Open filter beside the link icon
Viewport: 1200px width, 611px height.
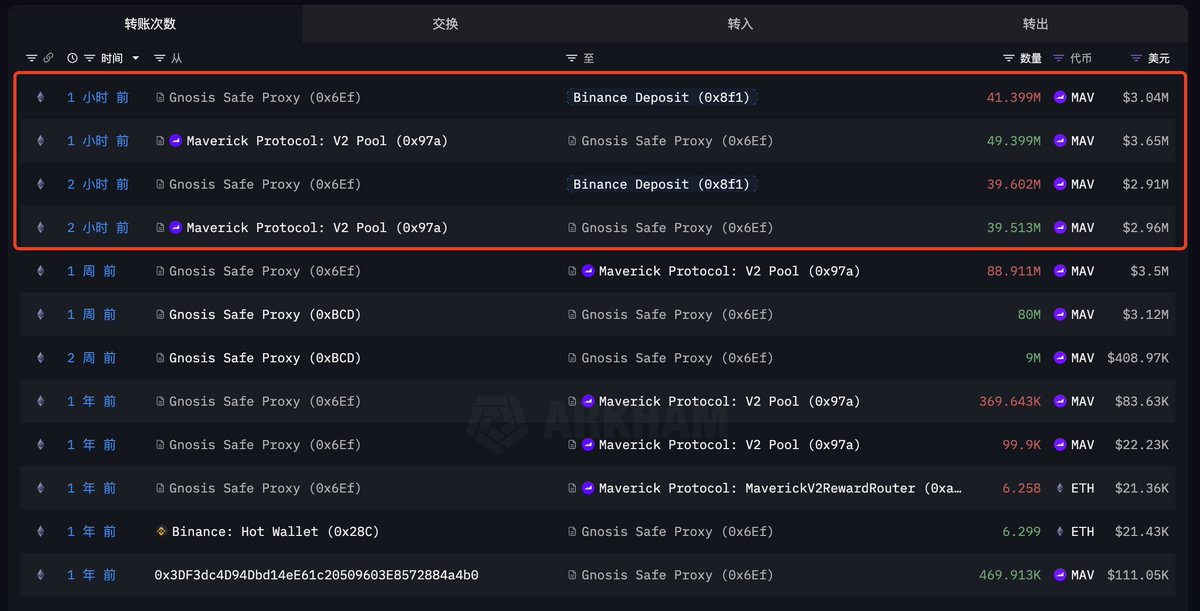(31, 59)
